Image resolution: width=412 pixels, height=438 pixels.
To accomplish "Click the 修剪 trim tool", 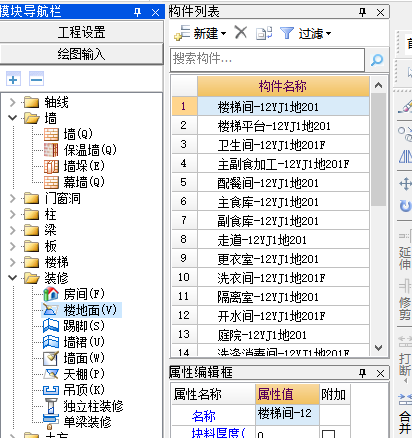I will click(x=405, y=301).
